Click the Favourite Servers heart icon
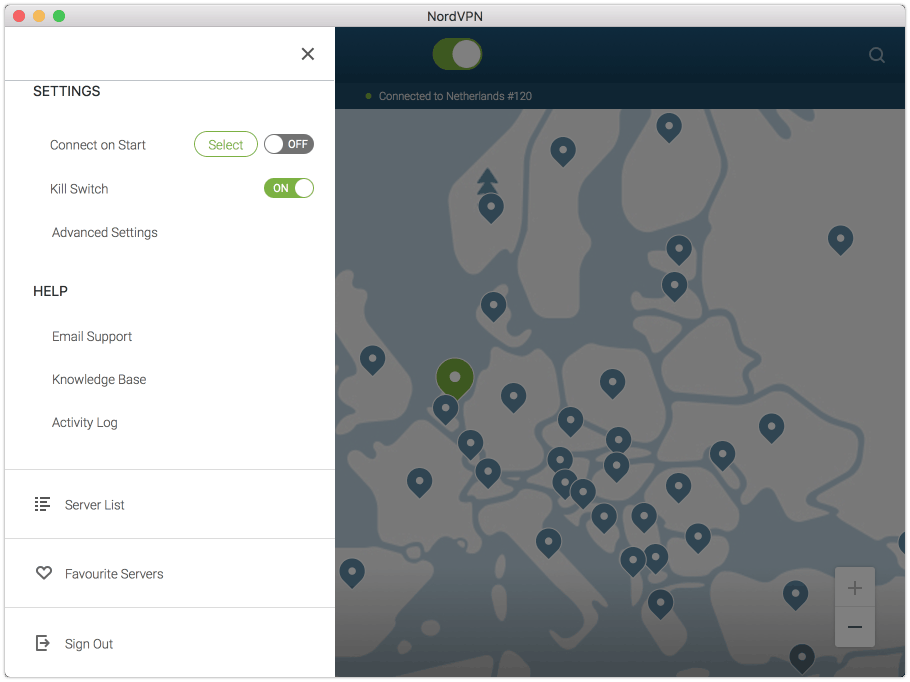Image resolution: width=910 pixels, height=682 pixels. click(x=44, y=573)
